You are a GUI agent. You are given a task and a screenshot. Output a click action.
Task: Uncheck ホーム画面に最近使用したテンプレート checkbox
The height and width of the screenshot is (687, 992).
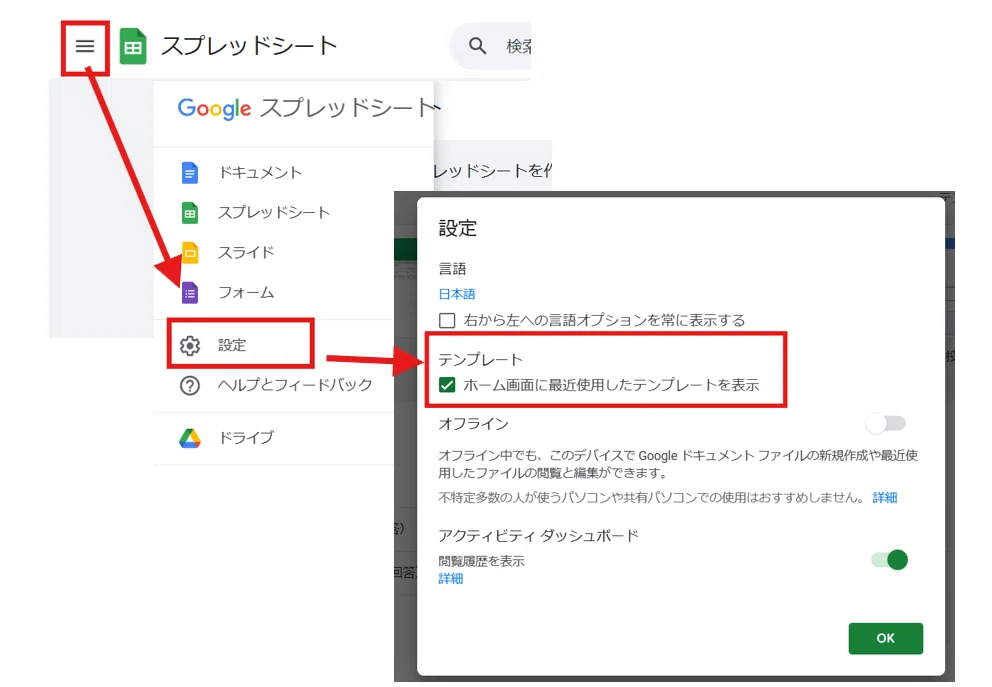point(447,385)
